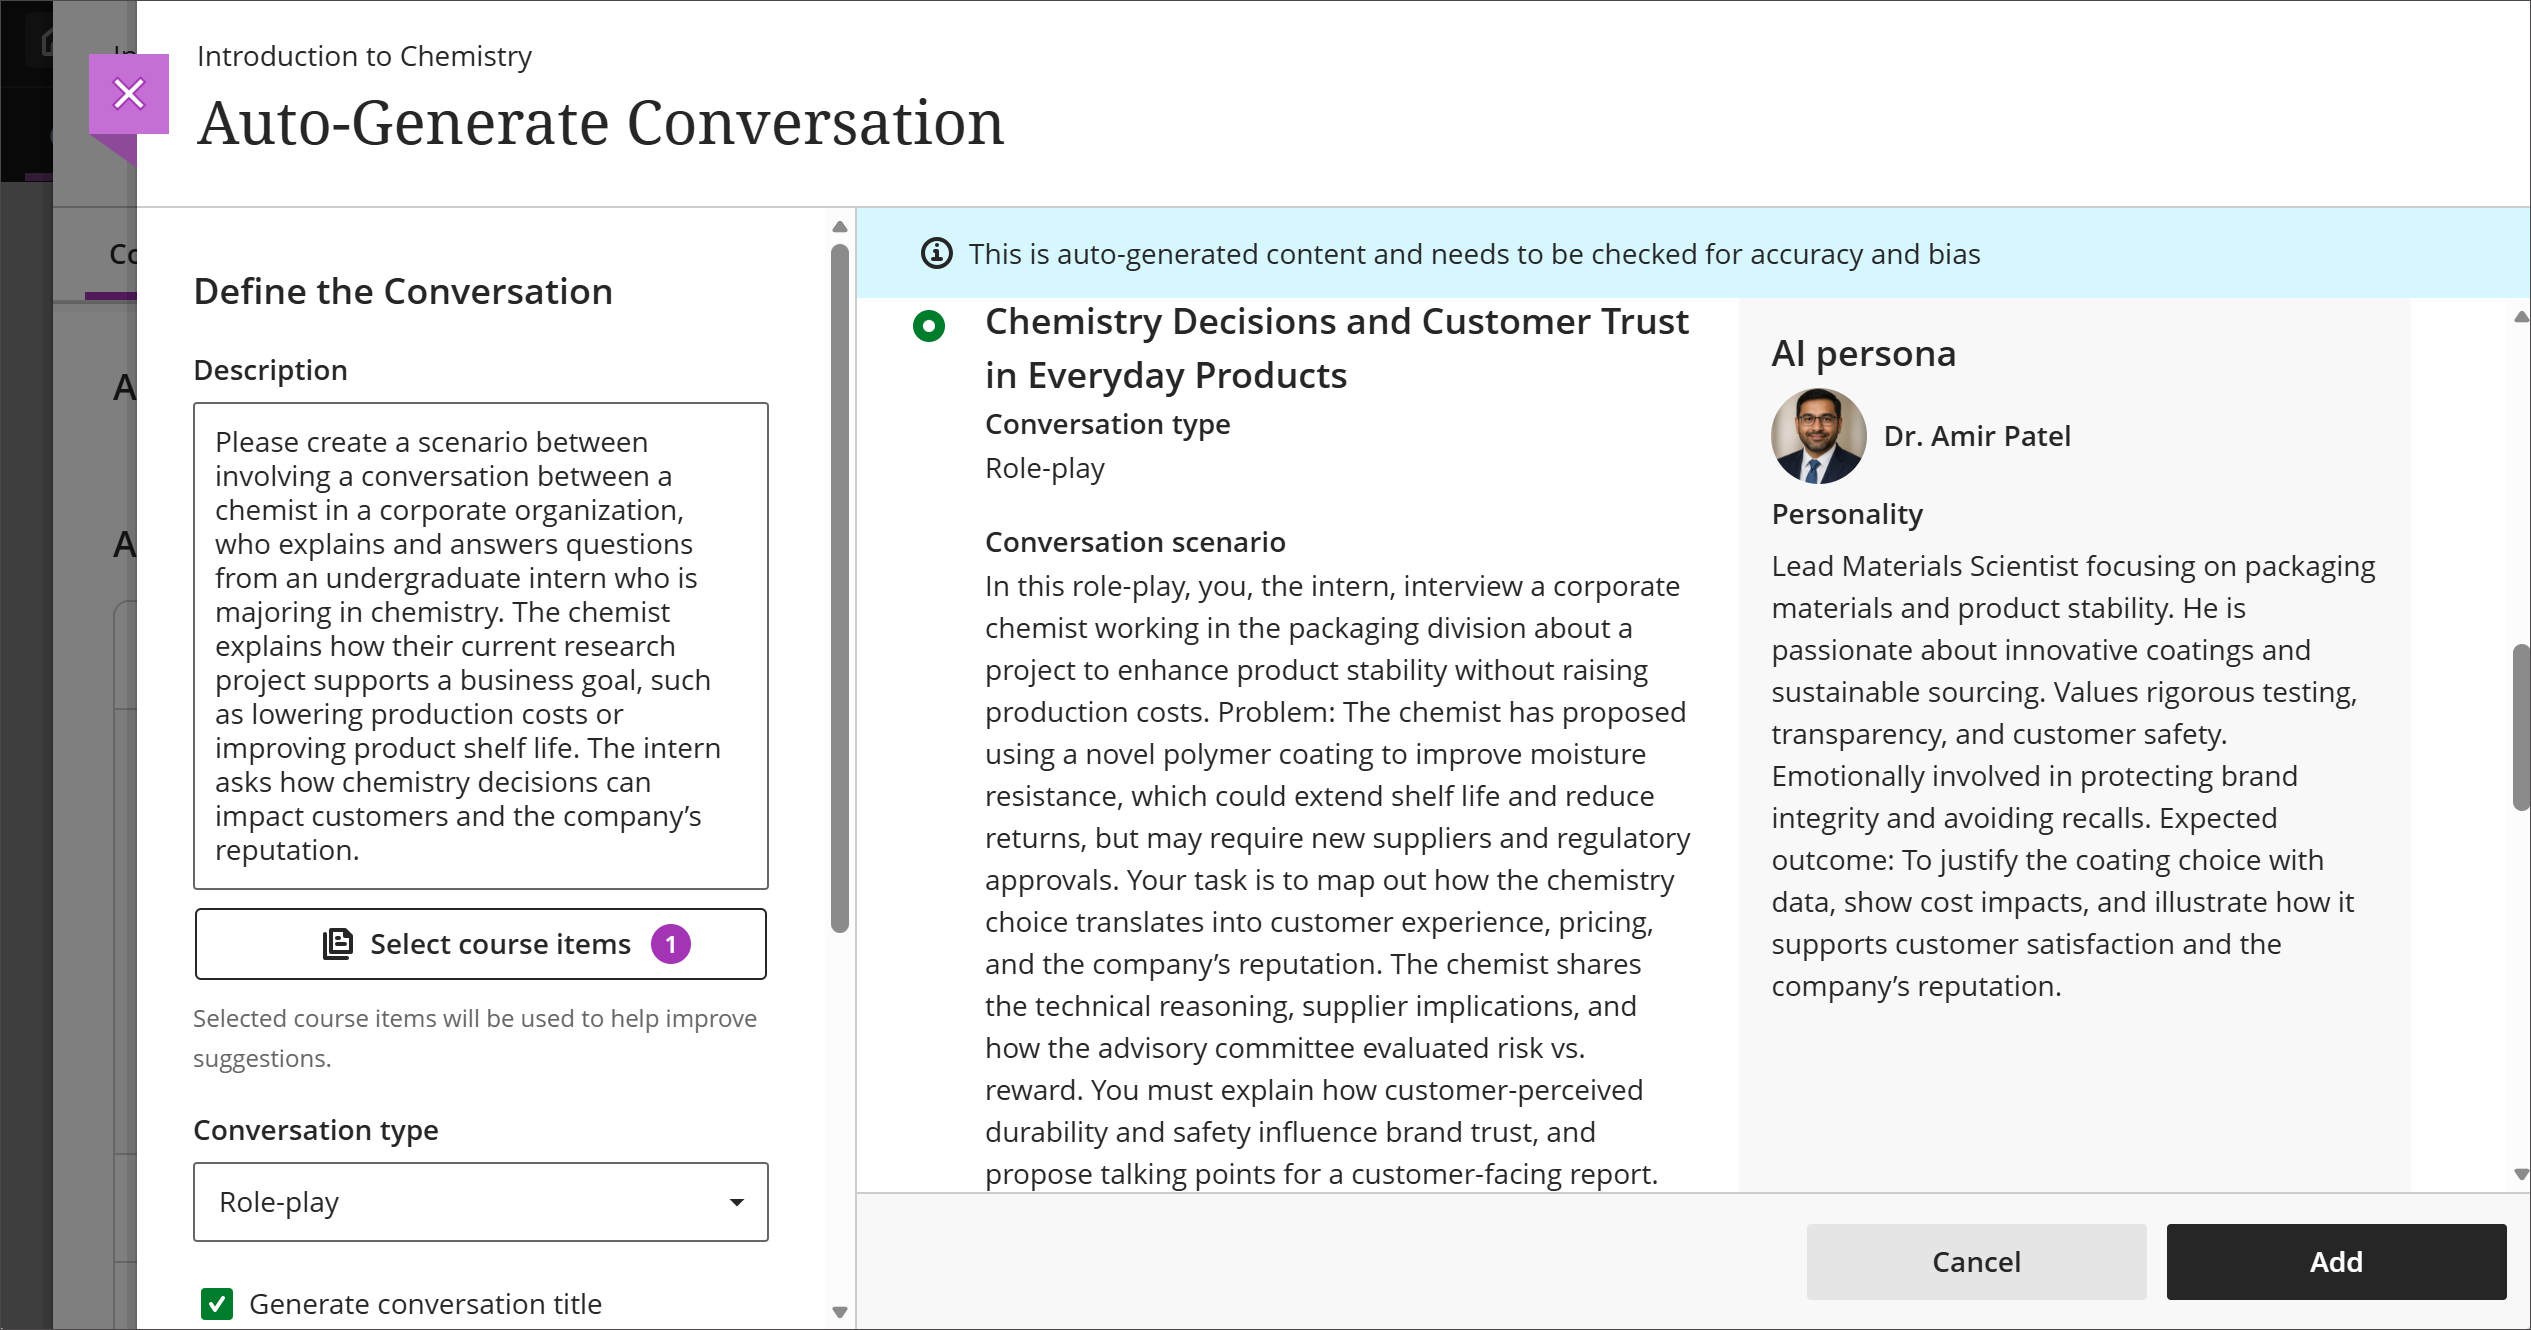This screenshot has height=1330, width=2531.
Task: Click the Auto-Generate Conversation title
Action: click(x=600, y=124)
